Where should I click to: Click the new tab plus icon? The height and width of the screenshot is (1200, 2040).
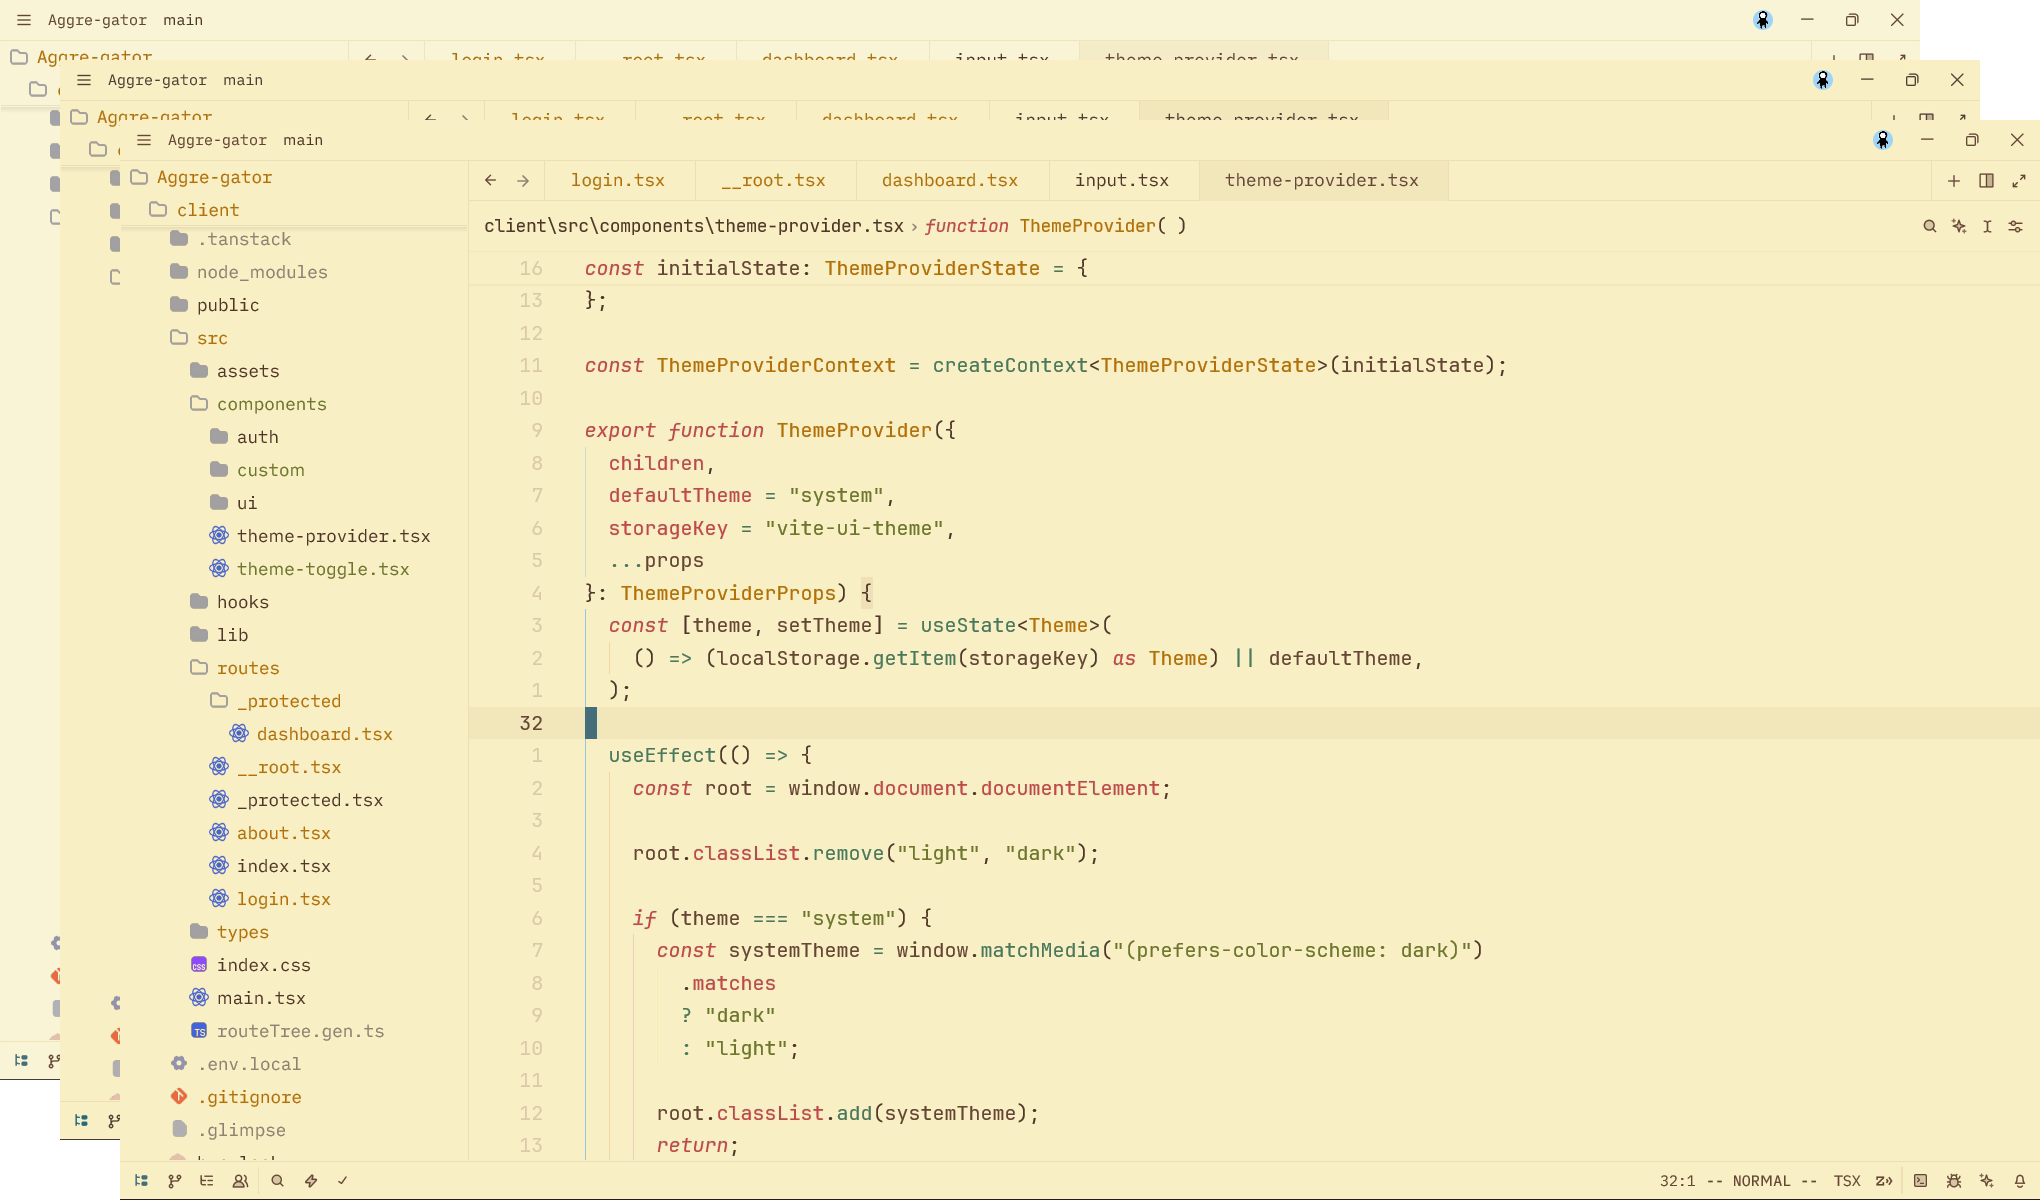pyautogui.click(x=1954, y=181)
